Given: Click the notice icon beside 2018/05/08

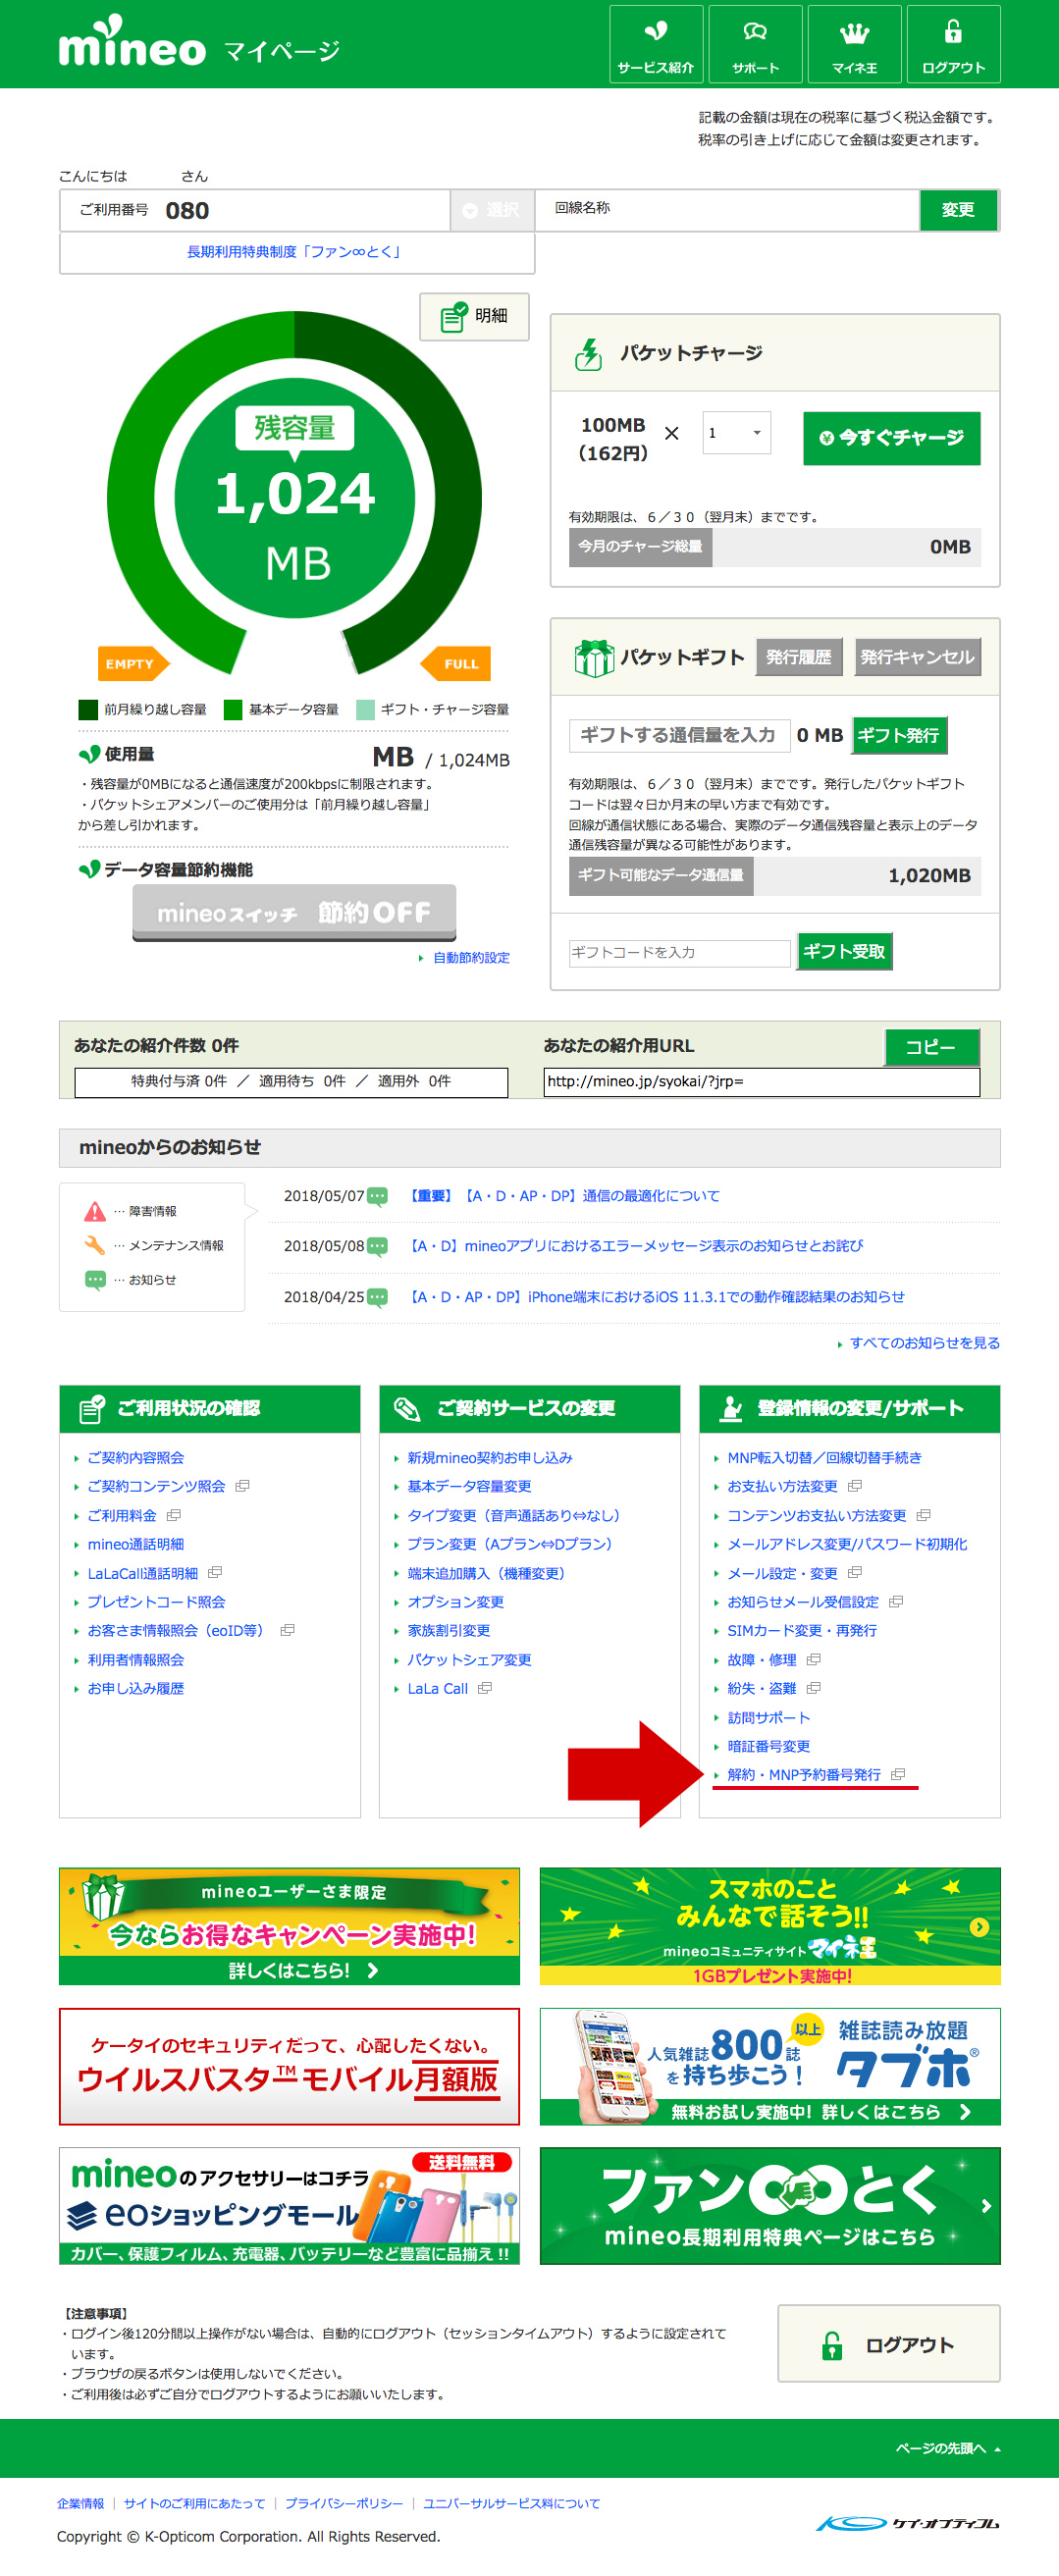Looking at the screenshot, I should [377, 1246].
